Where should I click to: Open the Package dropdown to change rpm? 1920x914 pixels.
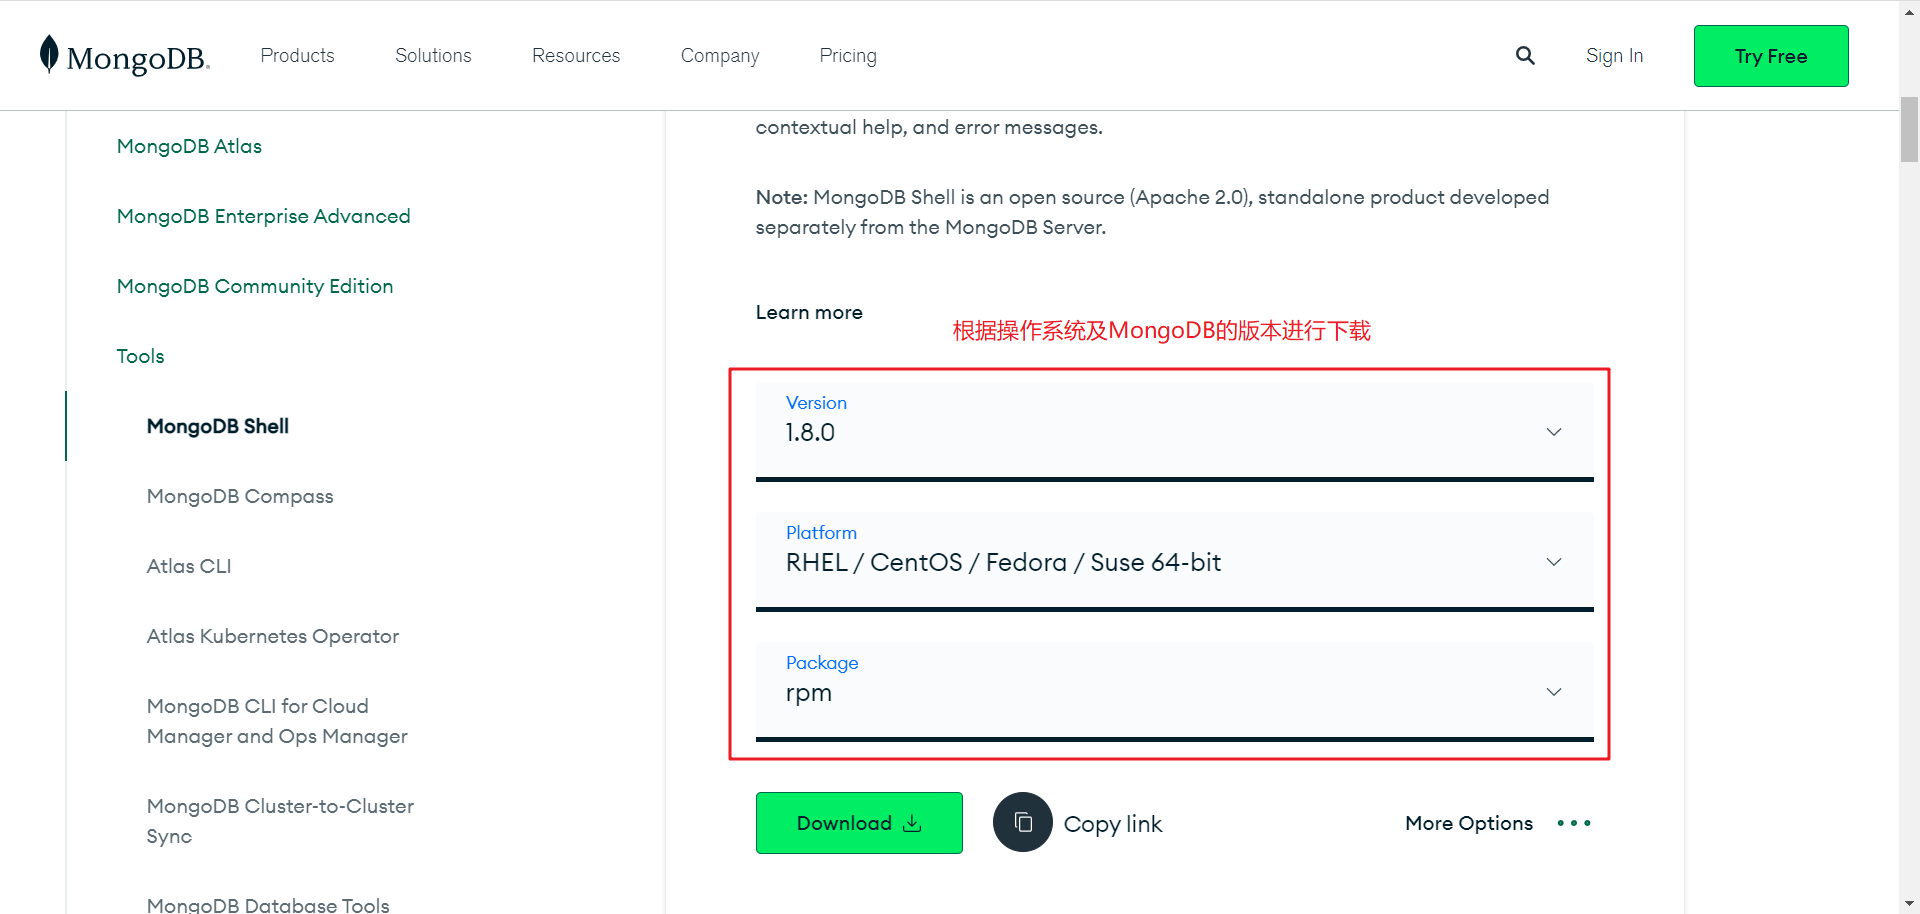1553,691
